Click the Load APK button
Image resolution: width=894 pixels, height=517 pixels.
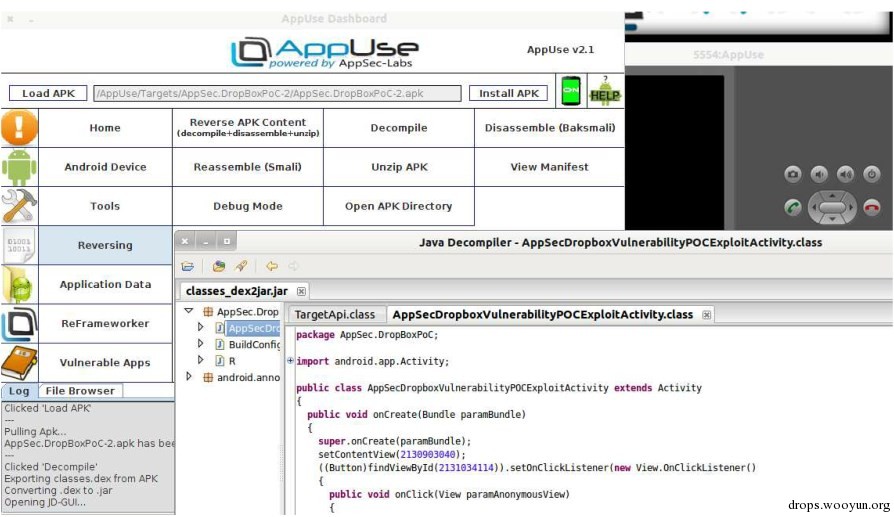pos(48,93)
